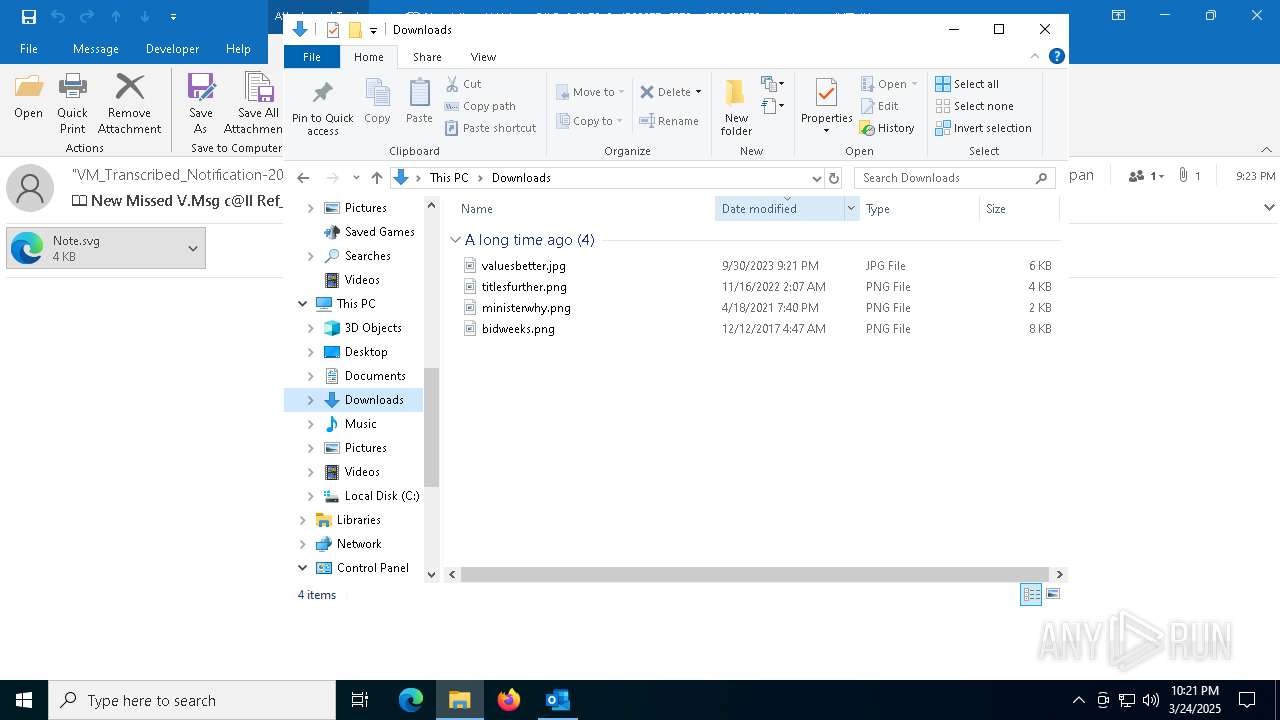Collapse the 'A long time ago' group
The height and width of the screenshot is (720, 1280).
455,240
